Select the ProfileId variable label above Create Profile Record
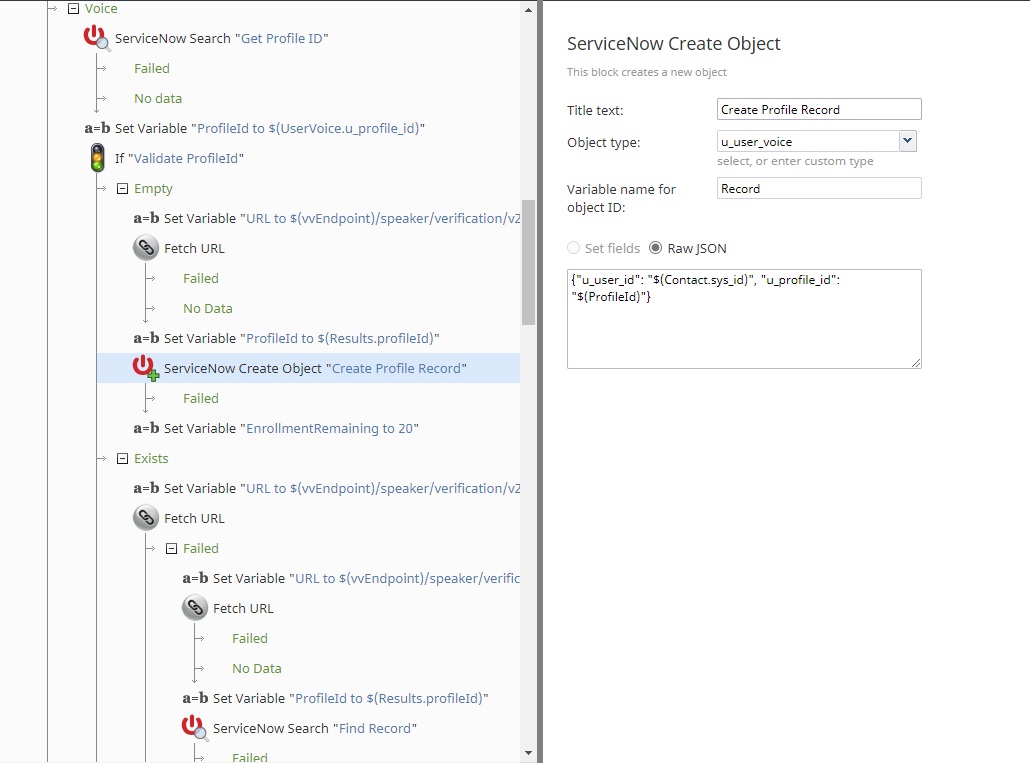The height and width of the screenshot is (763, 1030). click(x=302, y=338)
